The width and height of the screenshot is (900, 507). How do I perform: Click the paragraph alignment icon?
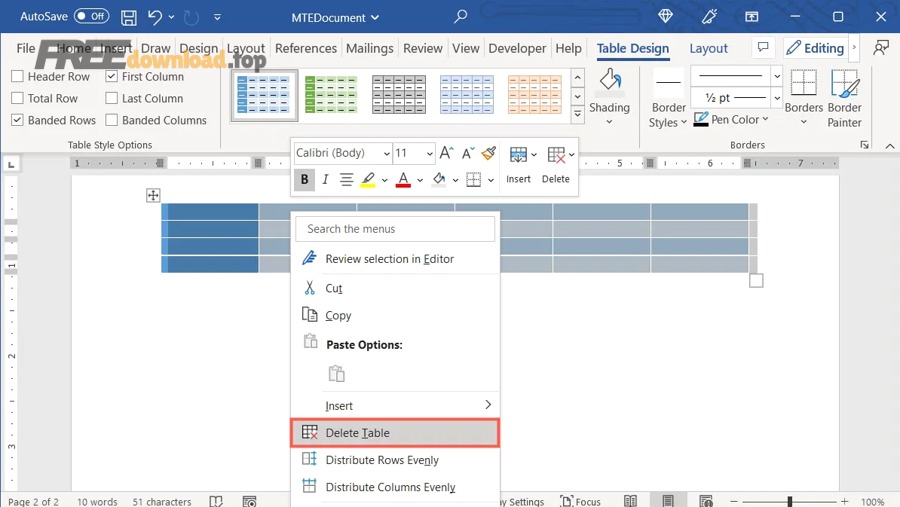point(346,180)
